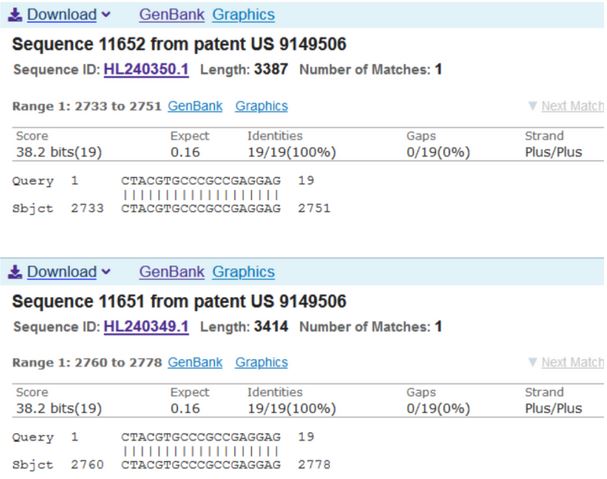Click GenBank next to Range 2733 to 2751
The image size is (607, 479).
[x=195, y=106]
